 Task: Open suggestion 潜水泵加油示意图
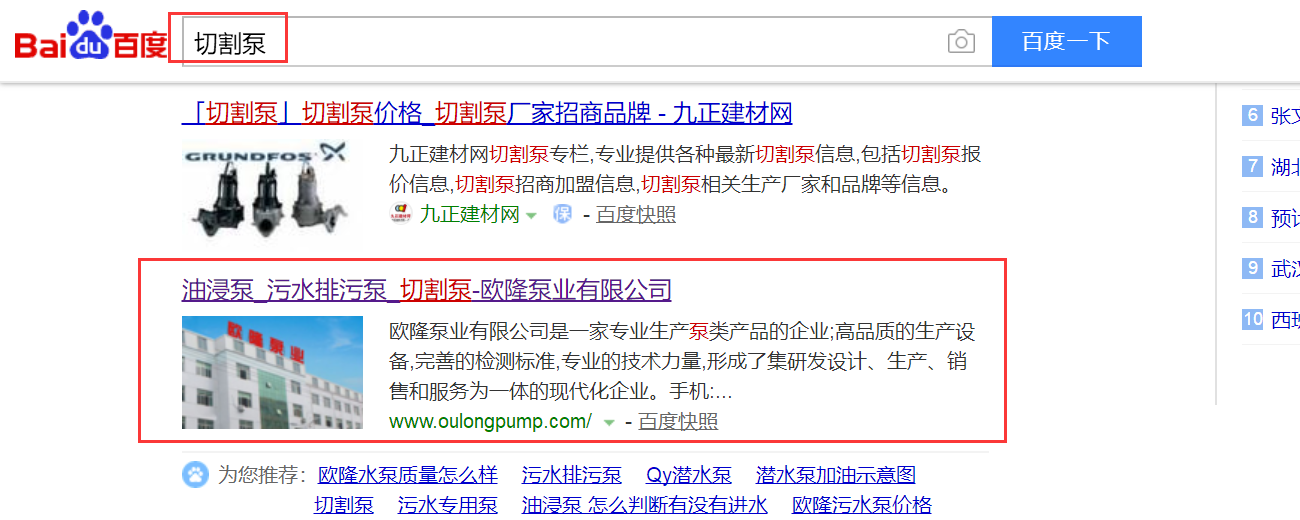coord(836,474)
